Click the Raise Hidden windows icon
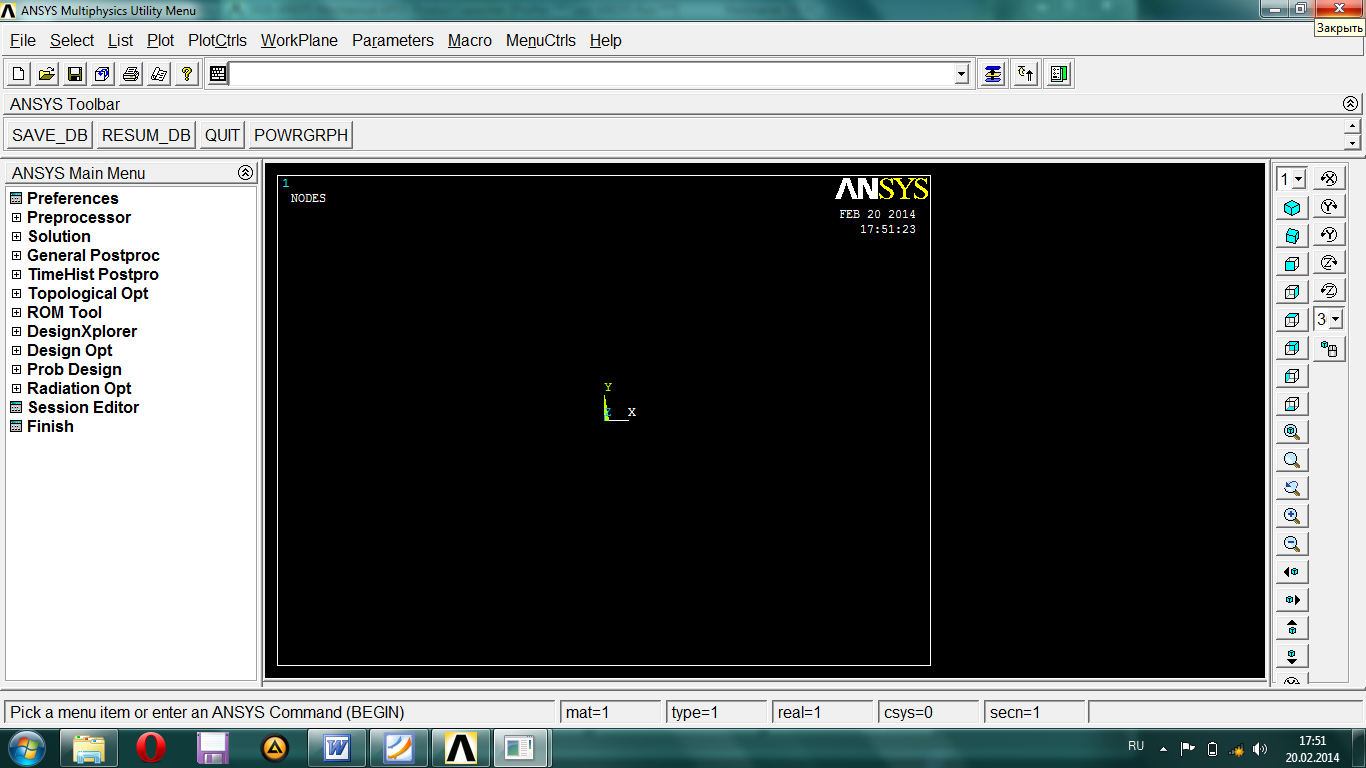 click(x=992, y=74)
